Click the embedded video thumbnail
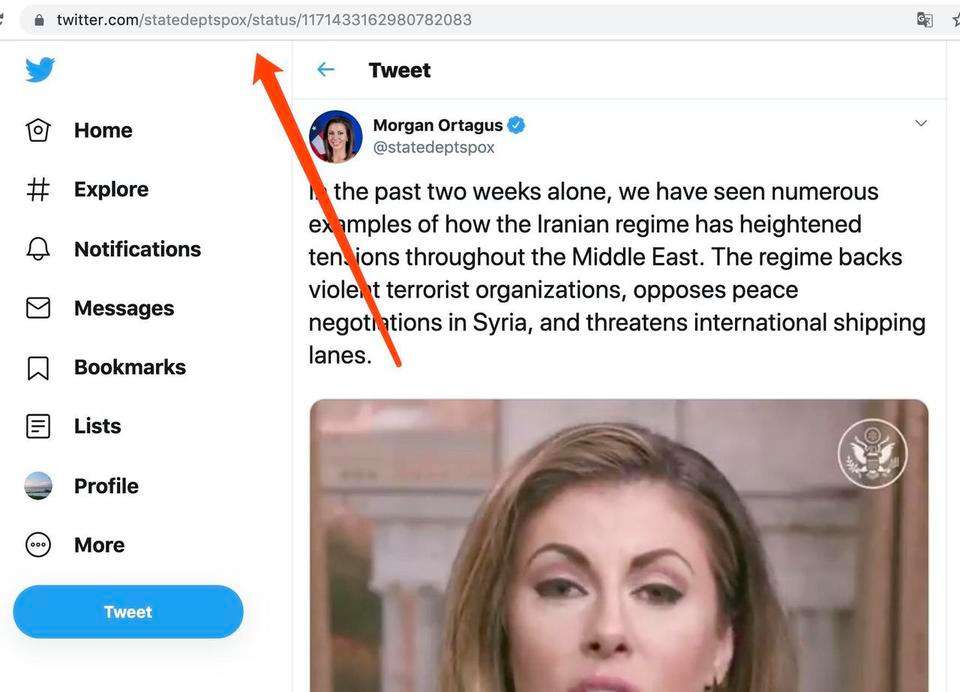 point(619,546)
